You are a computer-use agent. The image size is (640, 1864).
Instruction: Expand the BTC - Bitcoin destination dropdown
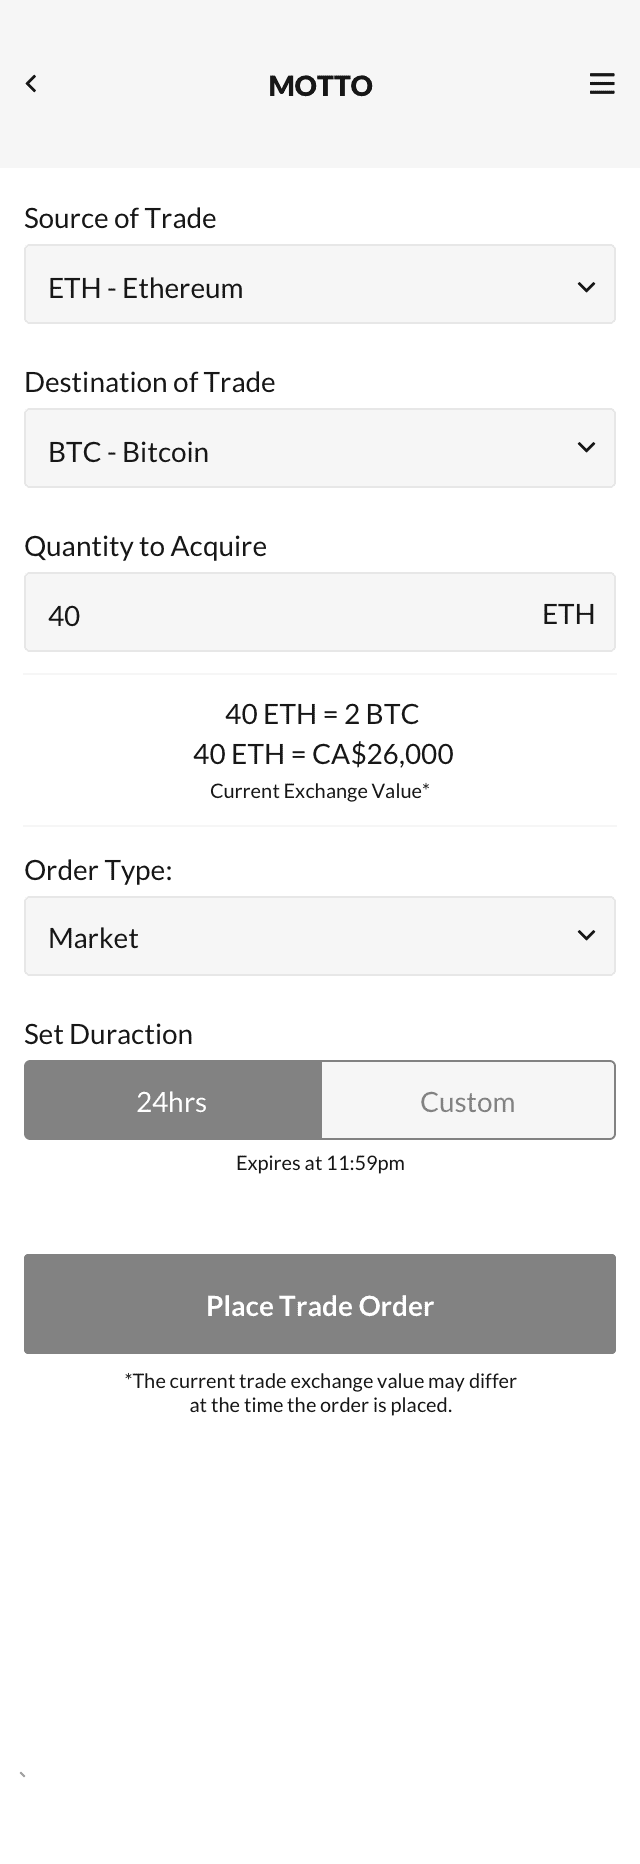coord(320,448)
